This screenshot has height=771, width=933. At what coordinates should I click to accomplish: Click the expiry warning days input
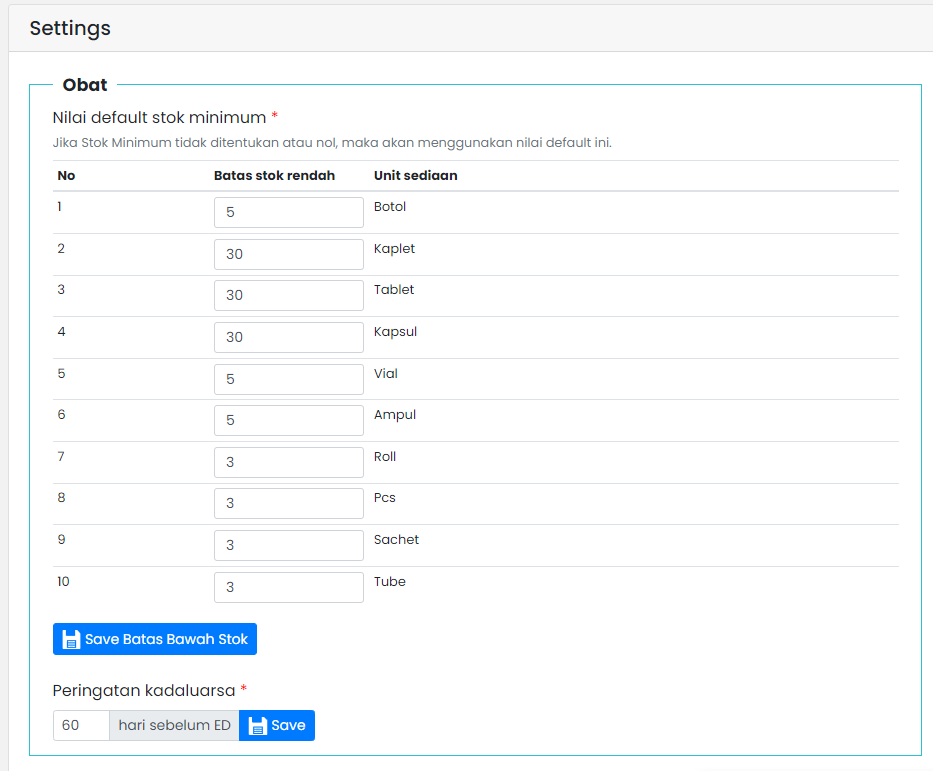81,726
